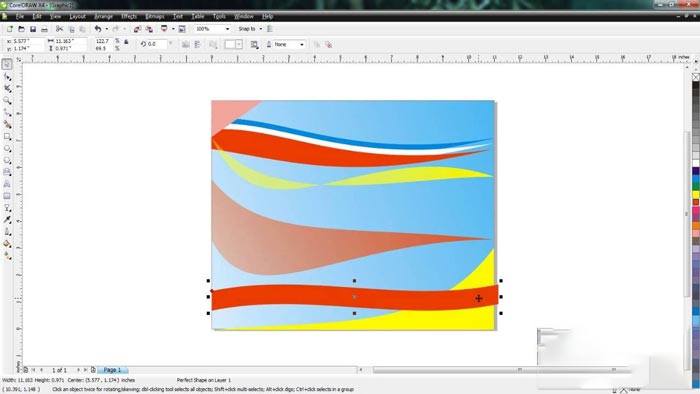Open the Welcome screen icon

tap(182, 29)
